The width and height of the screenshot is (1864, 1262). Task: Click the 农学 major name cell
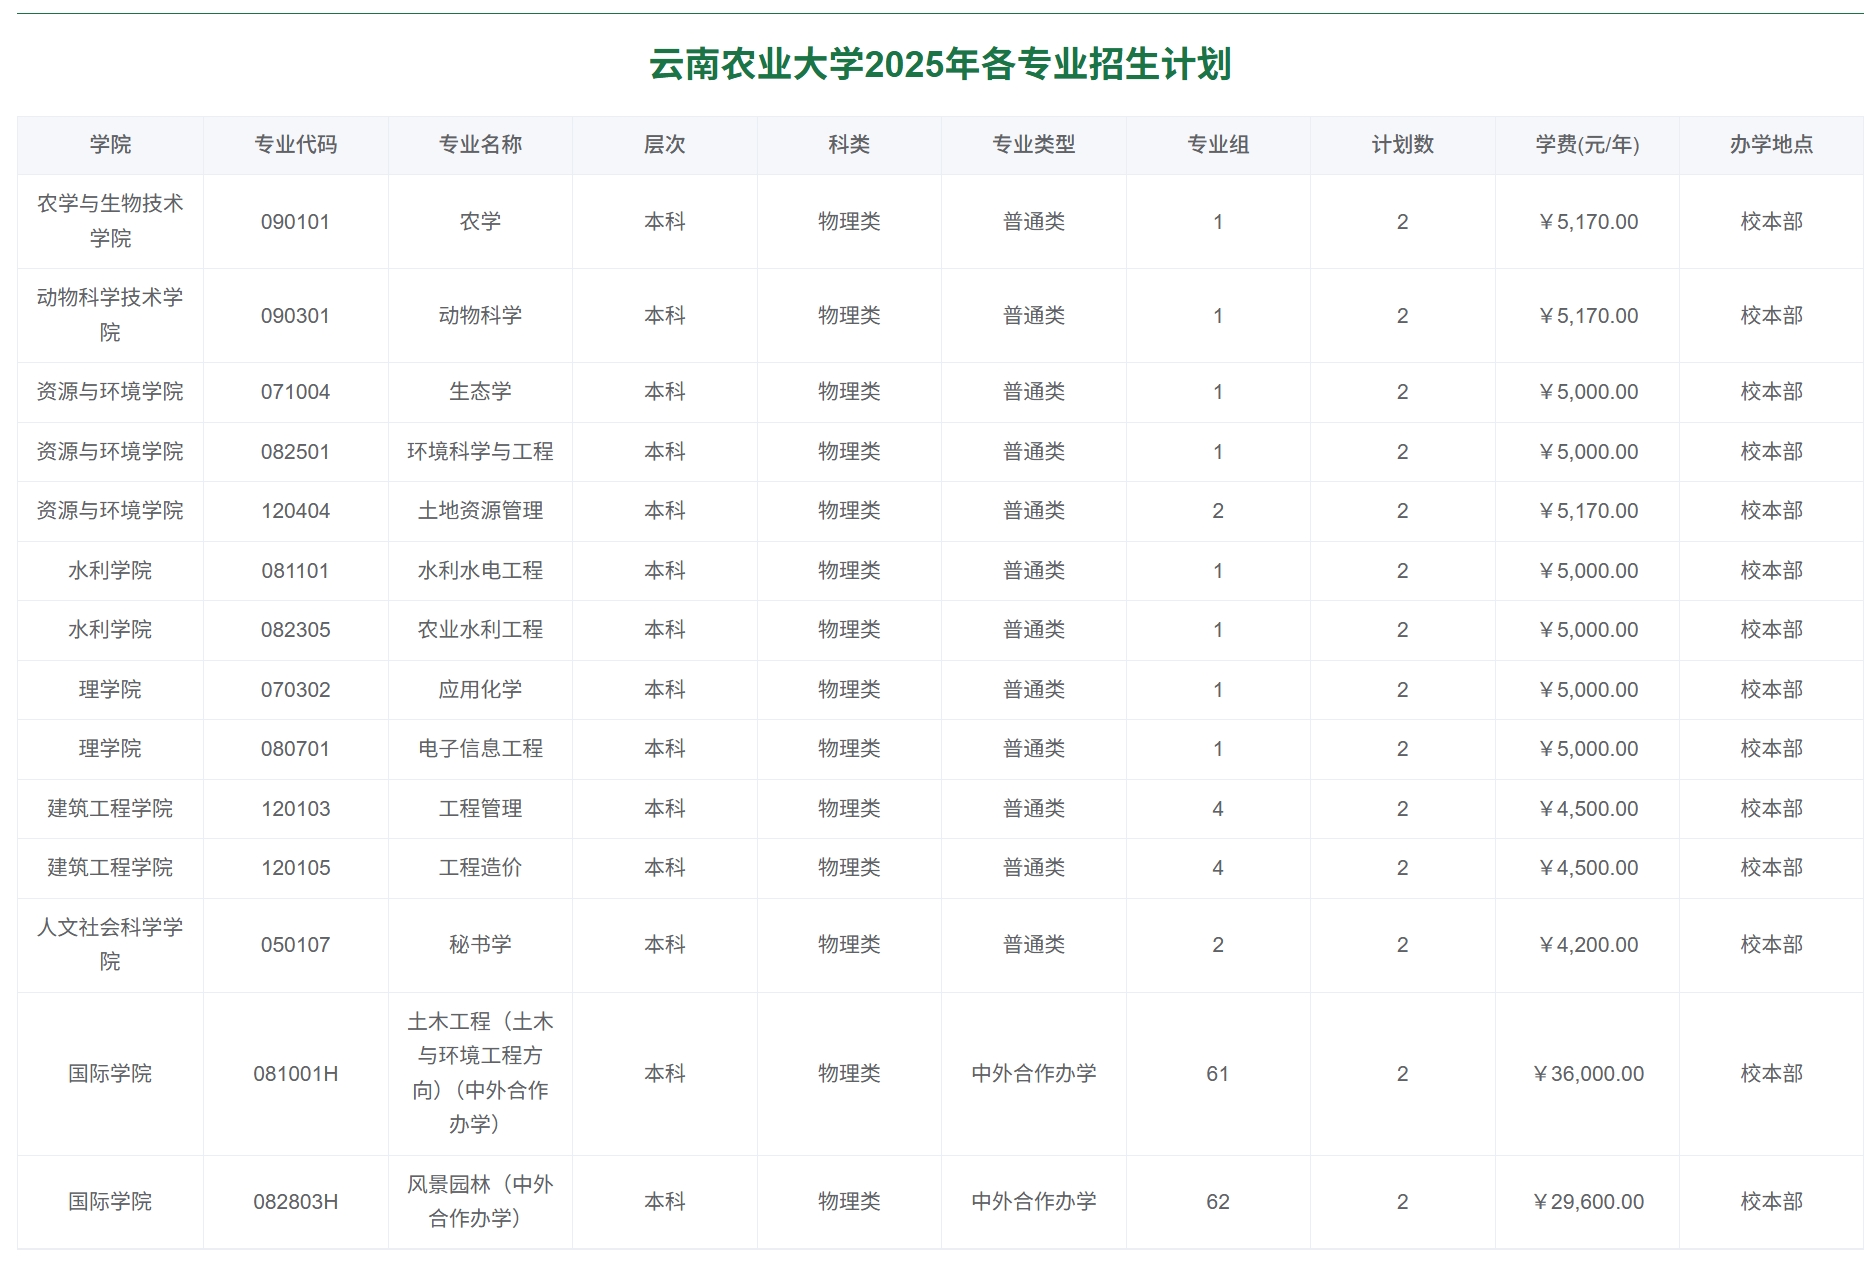pos(480,222)
